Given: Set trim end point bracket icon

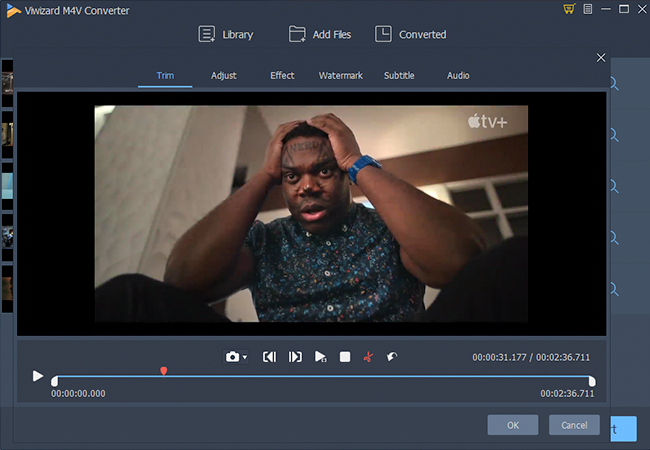Looking at the screenshot, I should 295,356.
